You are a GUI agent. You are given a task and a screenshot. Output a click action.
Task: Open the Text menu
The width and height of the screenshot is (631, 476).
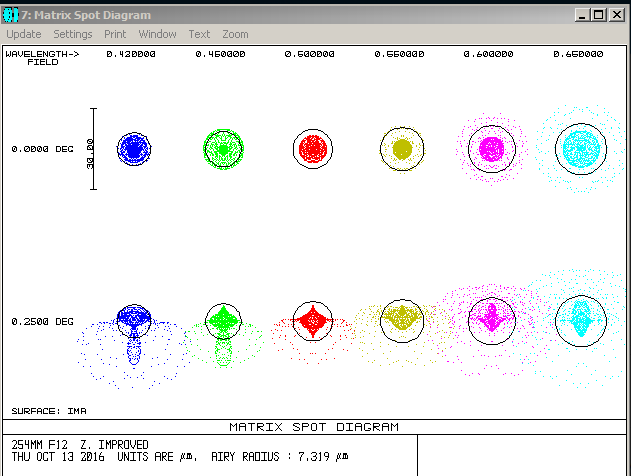200,34
